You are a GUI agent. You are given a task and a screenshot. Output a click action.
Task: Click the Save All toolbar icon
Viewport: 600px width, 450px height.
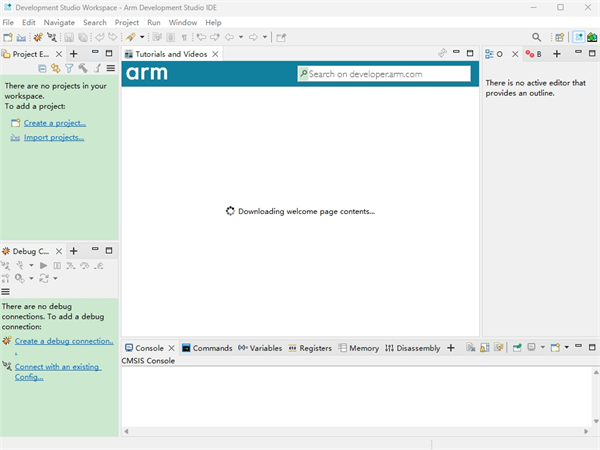(83, 38)
